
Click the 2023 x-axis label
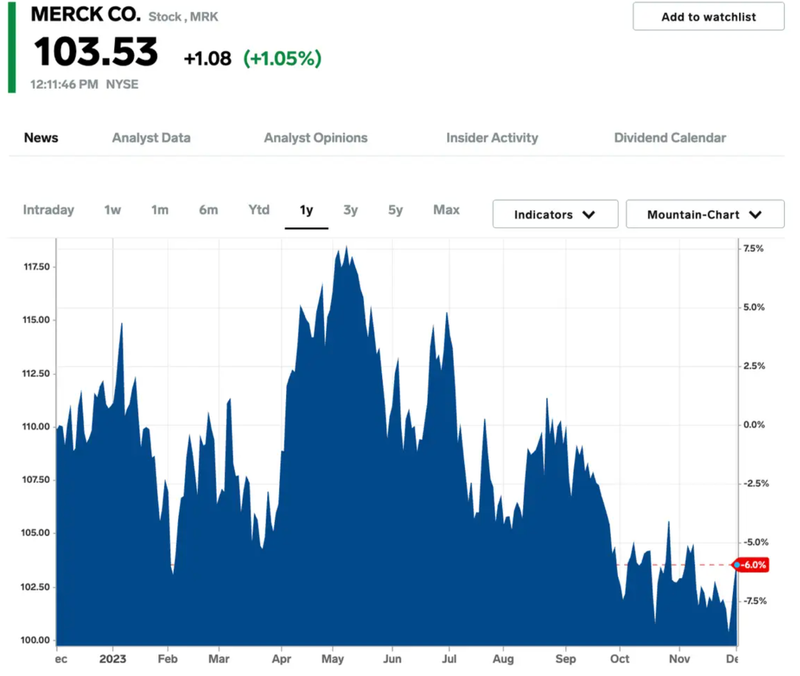click(113, 659)
